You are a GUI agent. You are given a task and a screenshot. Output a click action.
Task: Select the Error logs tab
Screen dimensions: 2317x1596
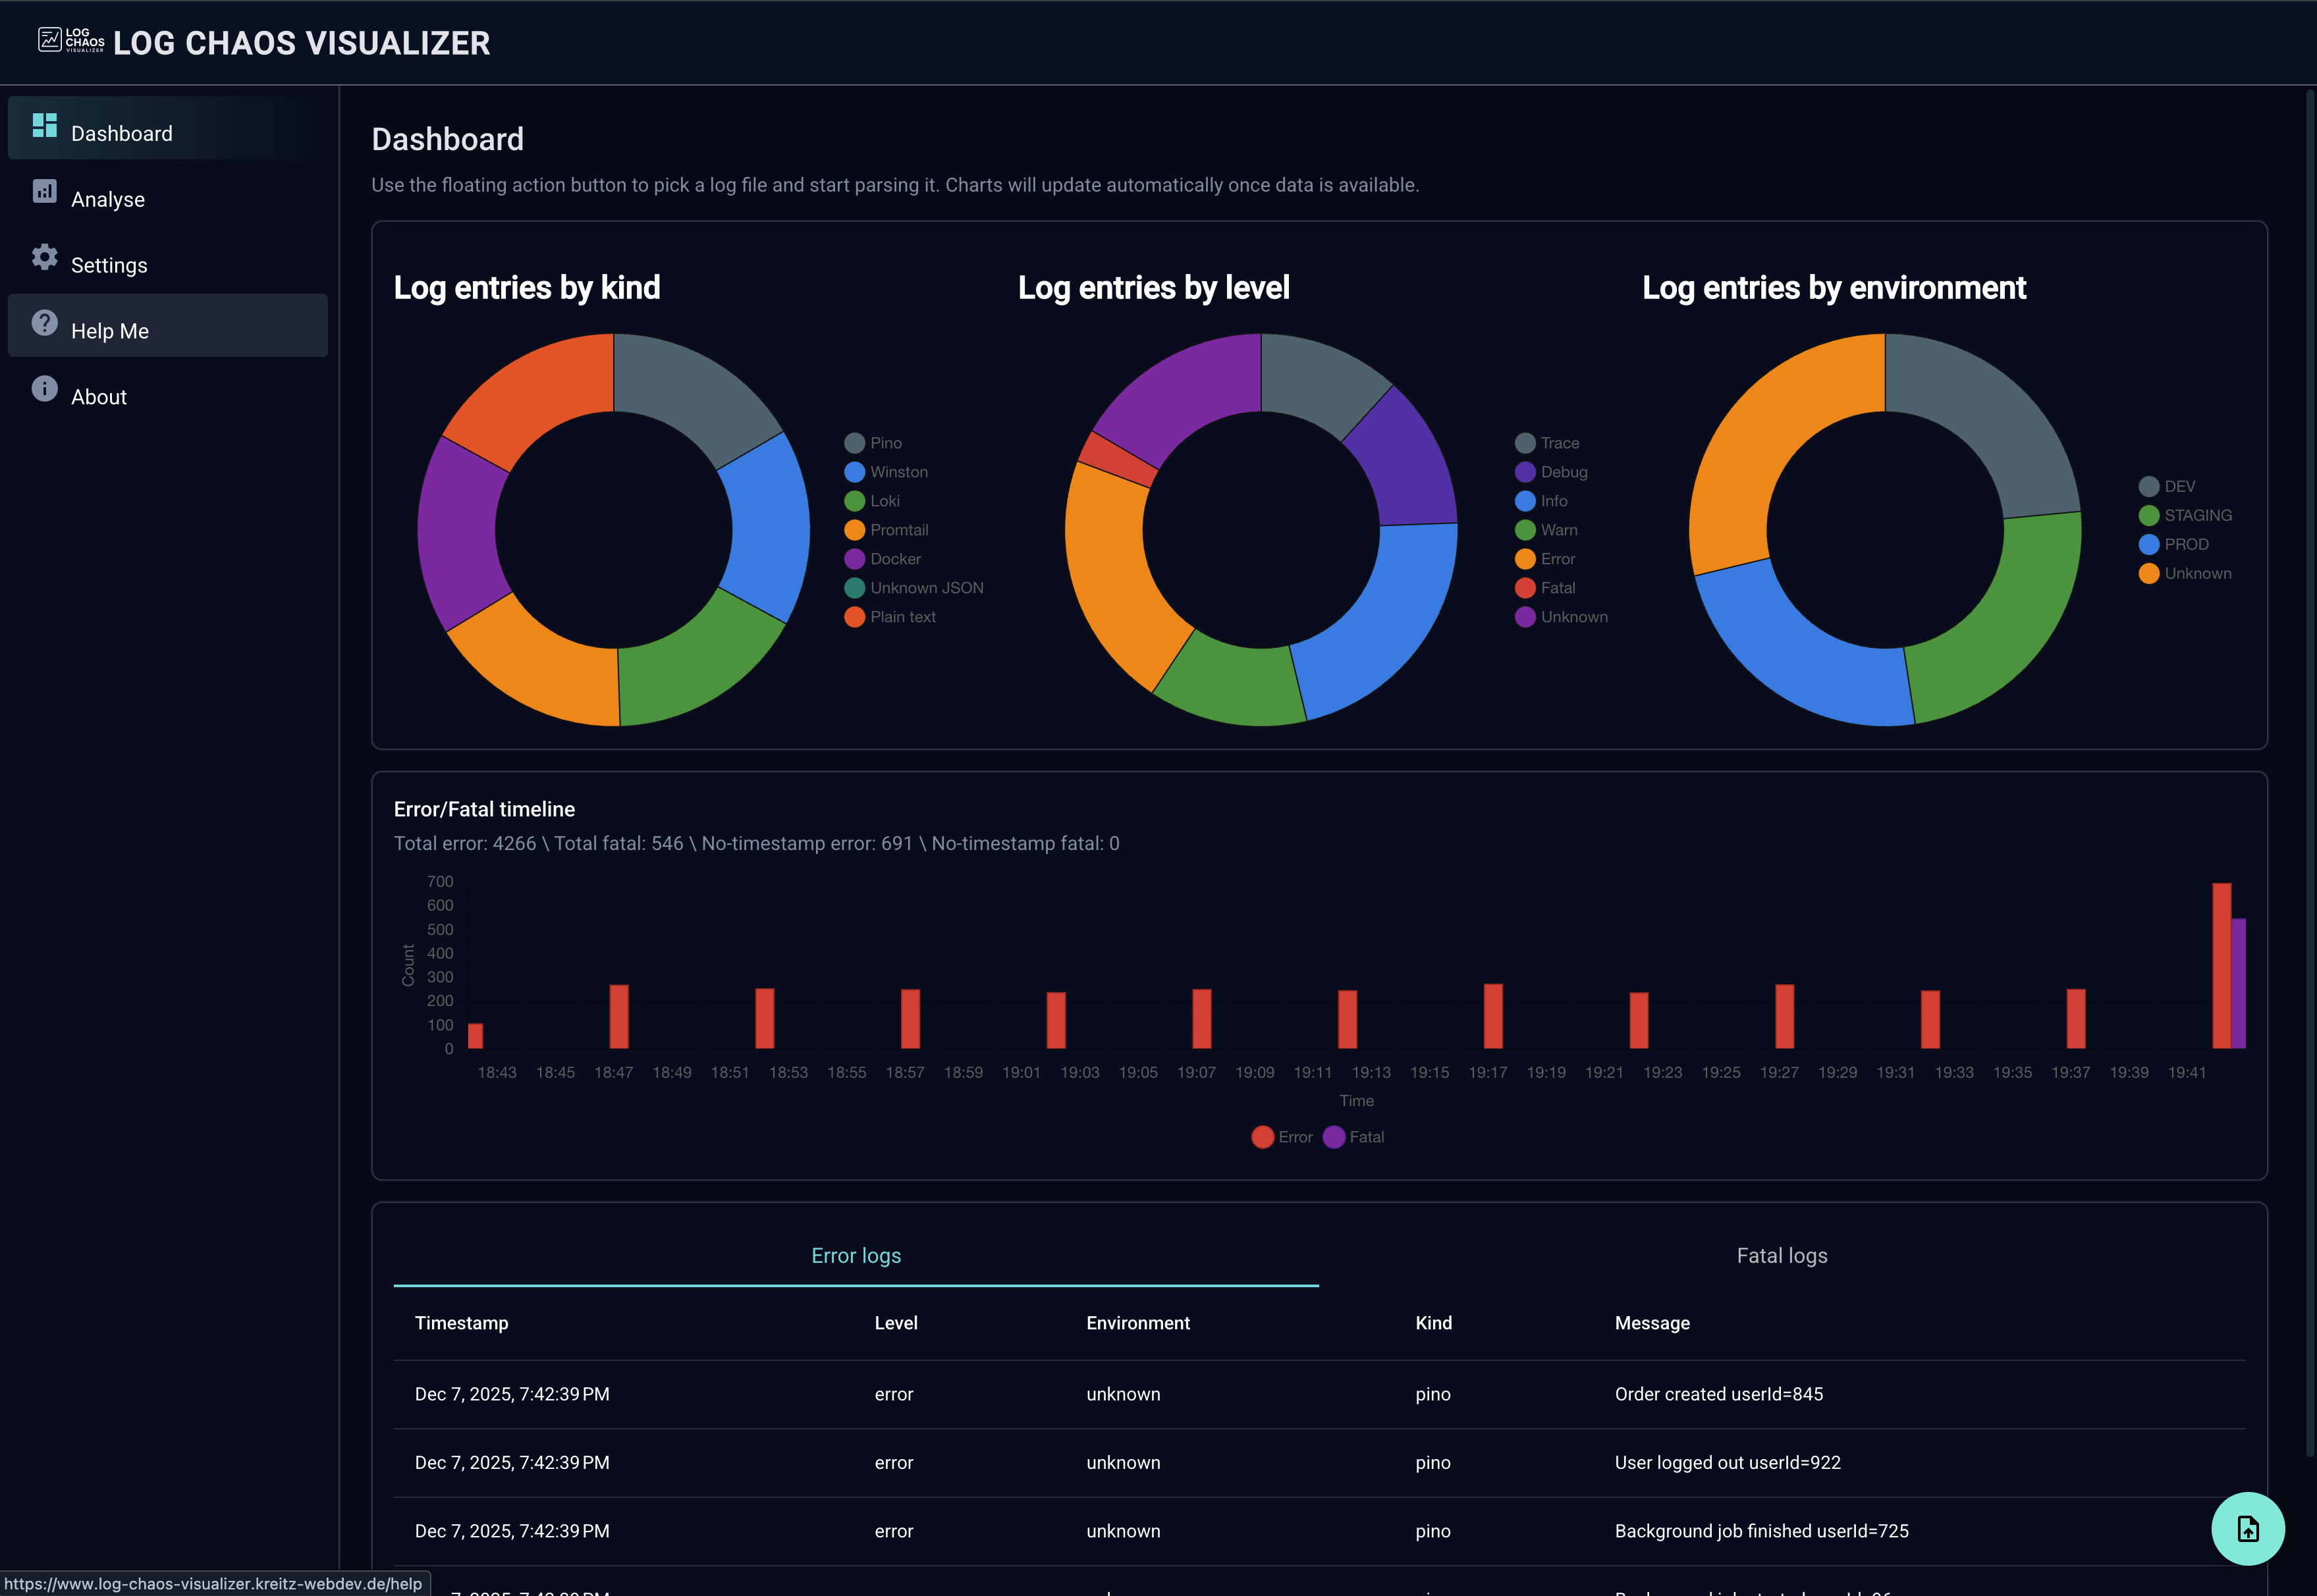pos(856,1256)
